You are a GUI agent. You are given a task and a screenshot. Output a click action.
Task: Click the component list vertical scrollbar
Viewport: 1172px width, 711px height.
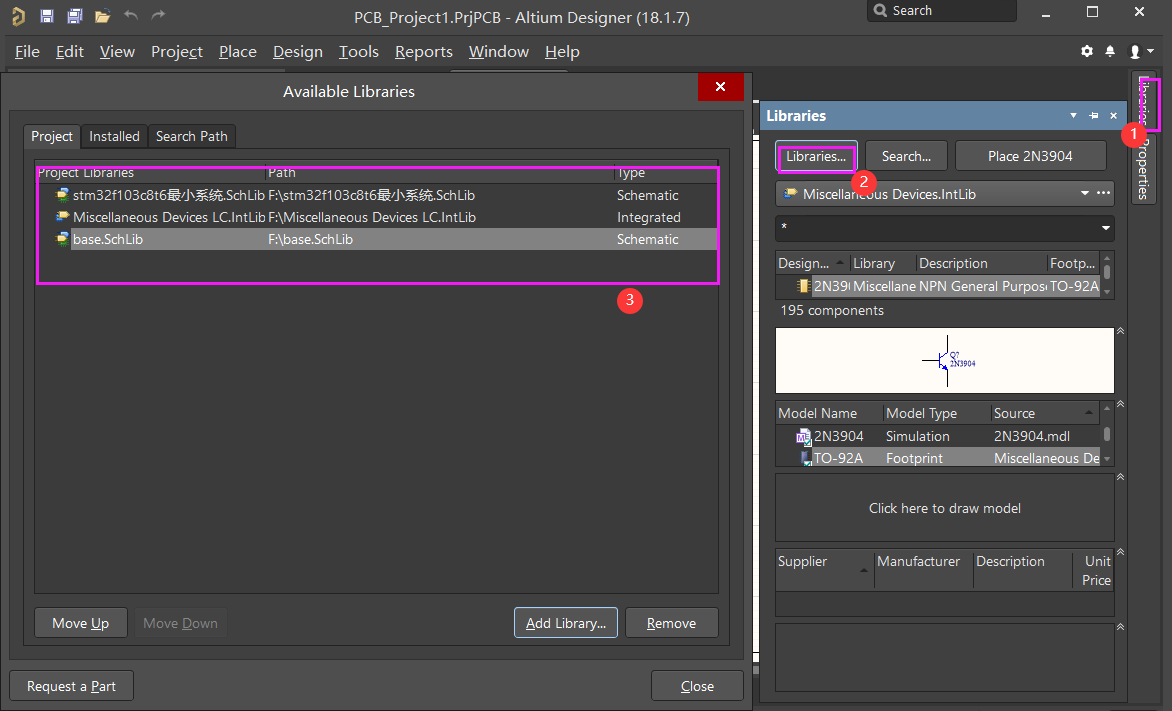click(x=1107, y=275)
